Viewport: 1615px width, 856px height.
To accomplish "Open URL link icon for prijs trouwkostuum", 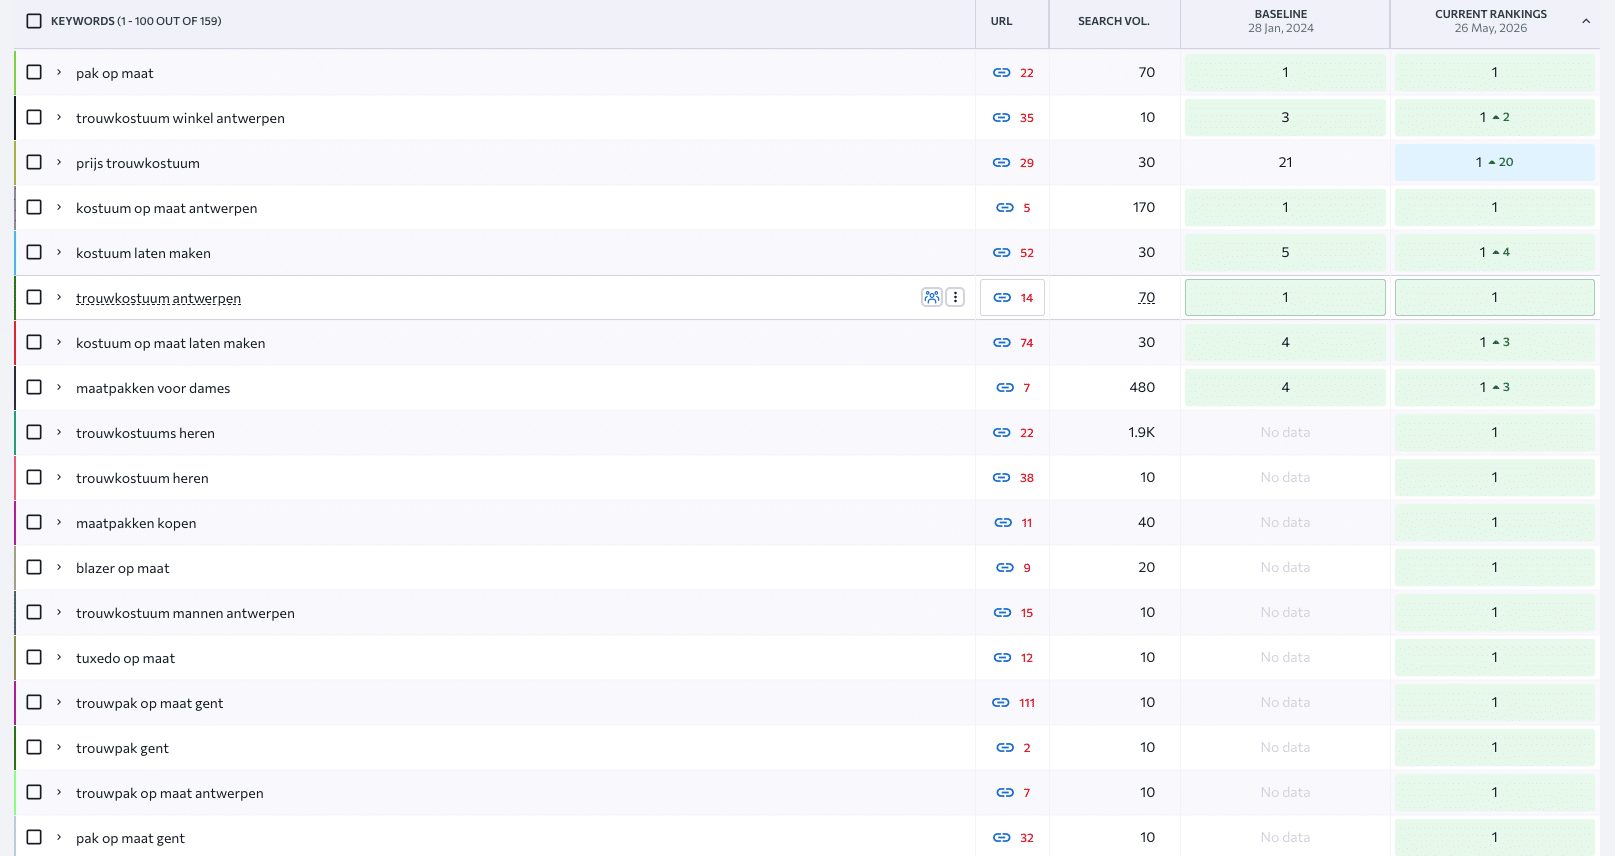I will pyautogui.click(x=1001, y=163).
